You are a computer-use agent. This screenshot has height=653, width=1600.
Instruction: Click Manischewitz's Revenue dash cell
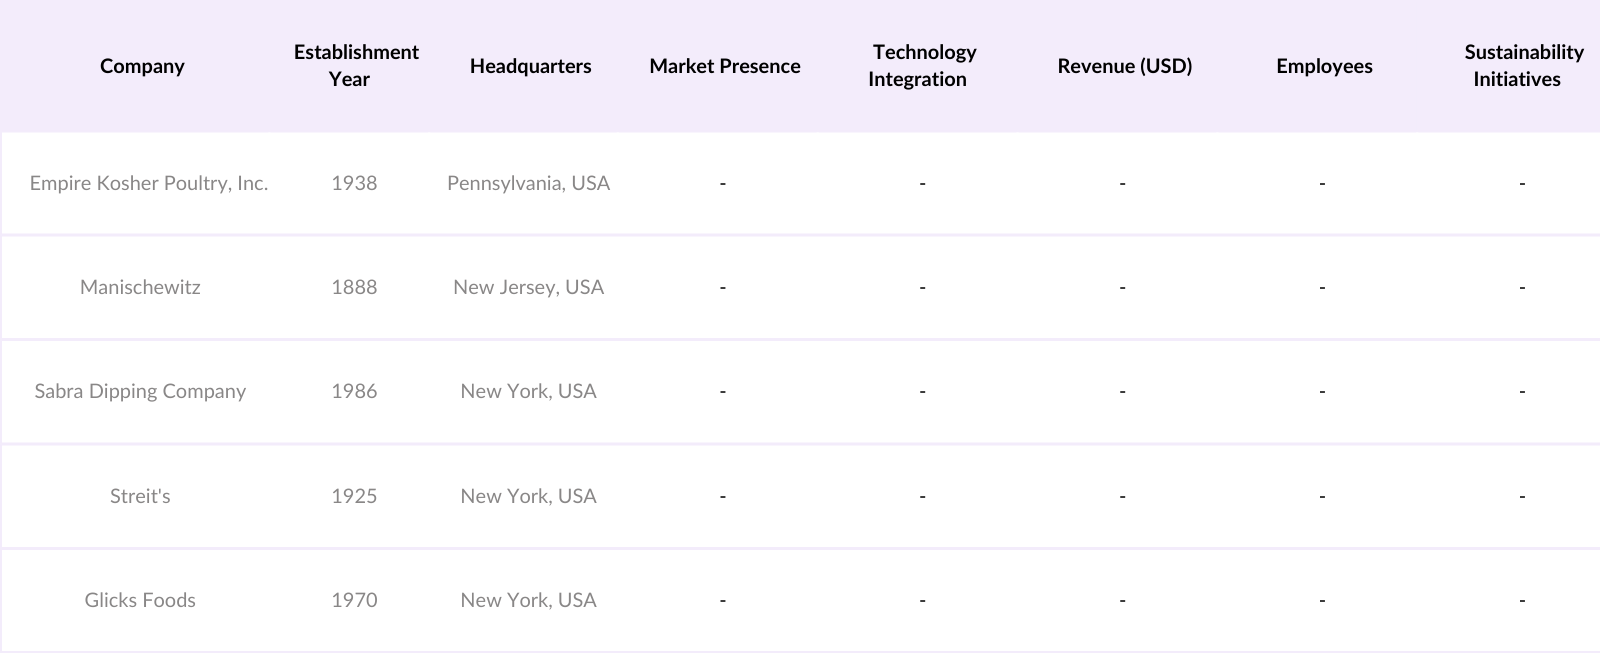(1123, 287)
